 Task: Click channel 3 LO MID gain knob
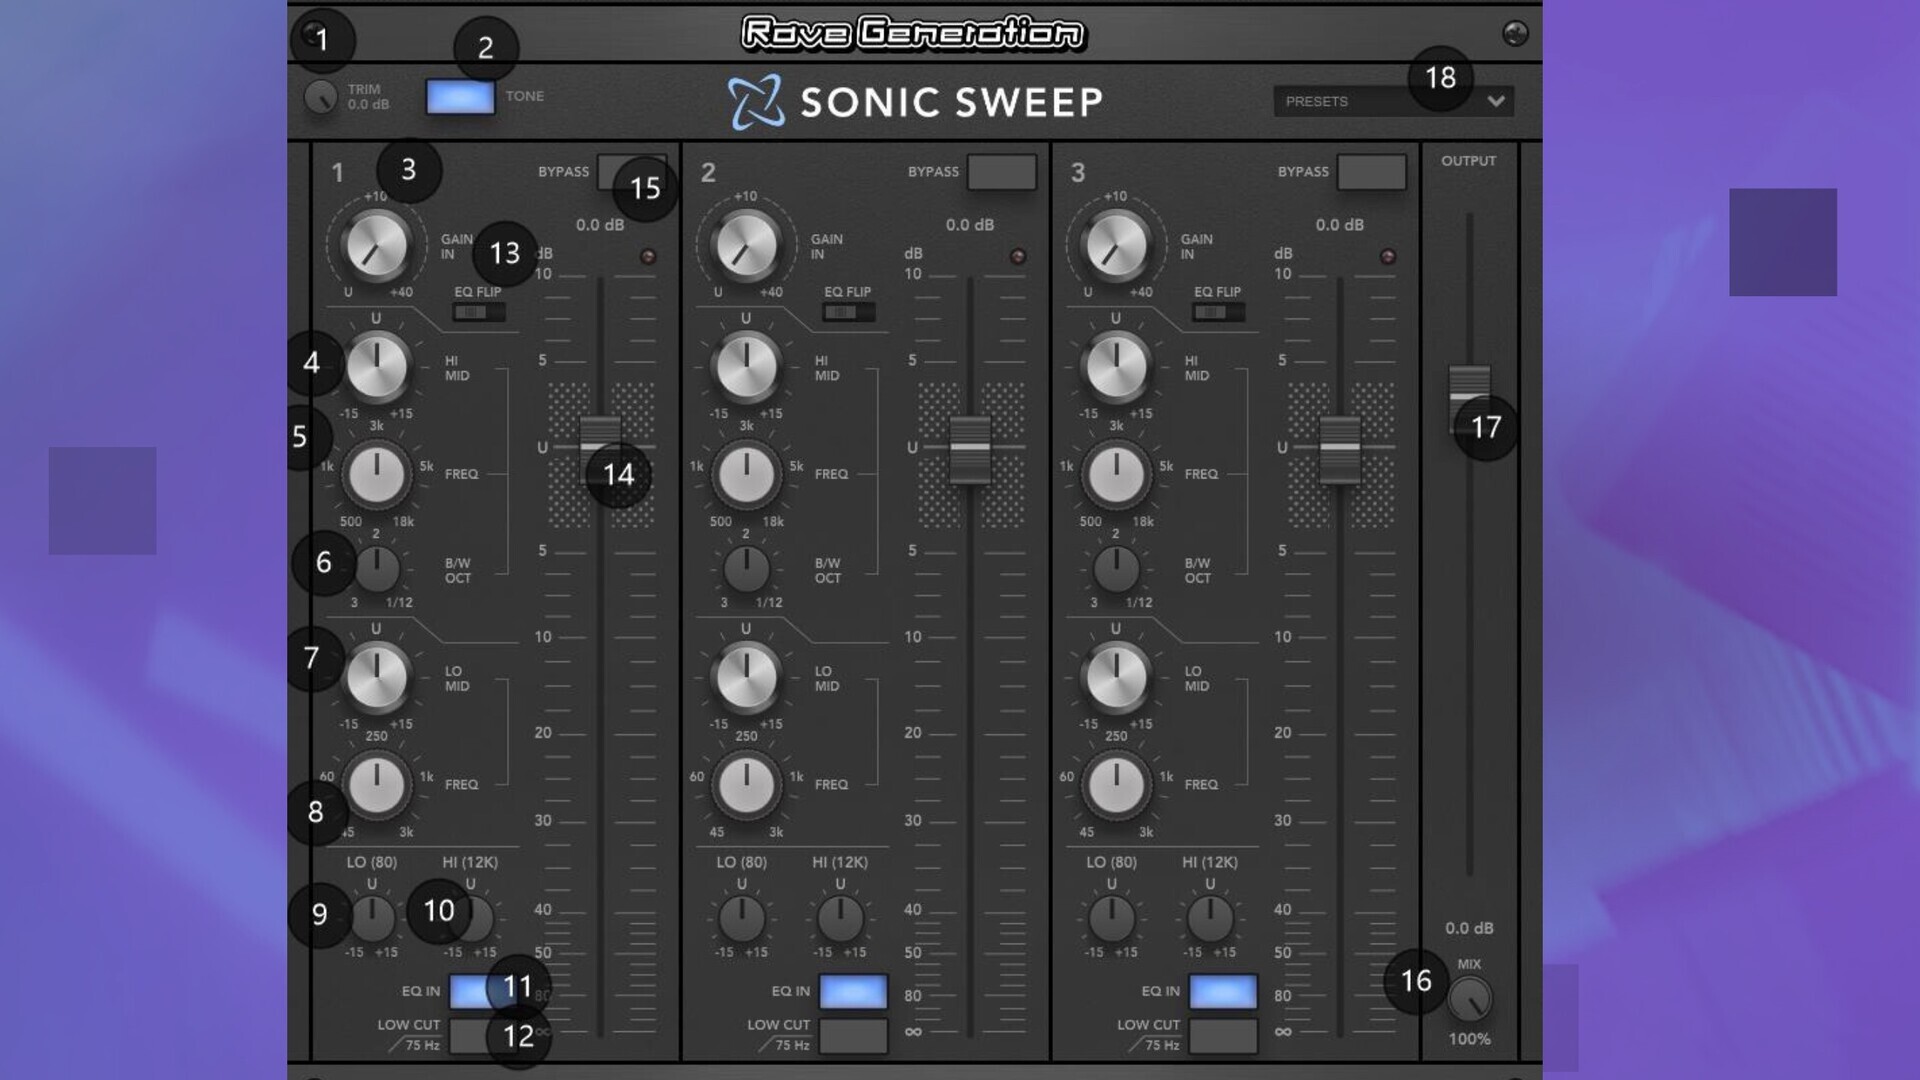[1116, 677]
